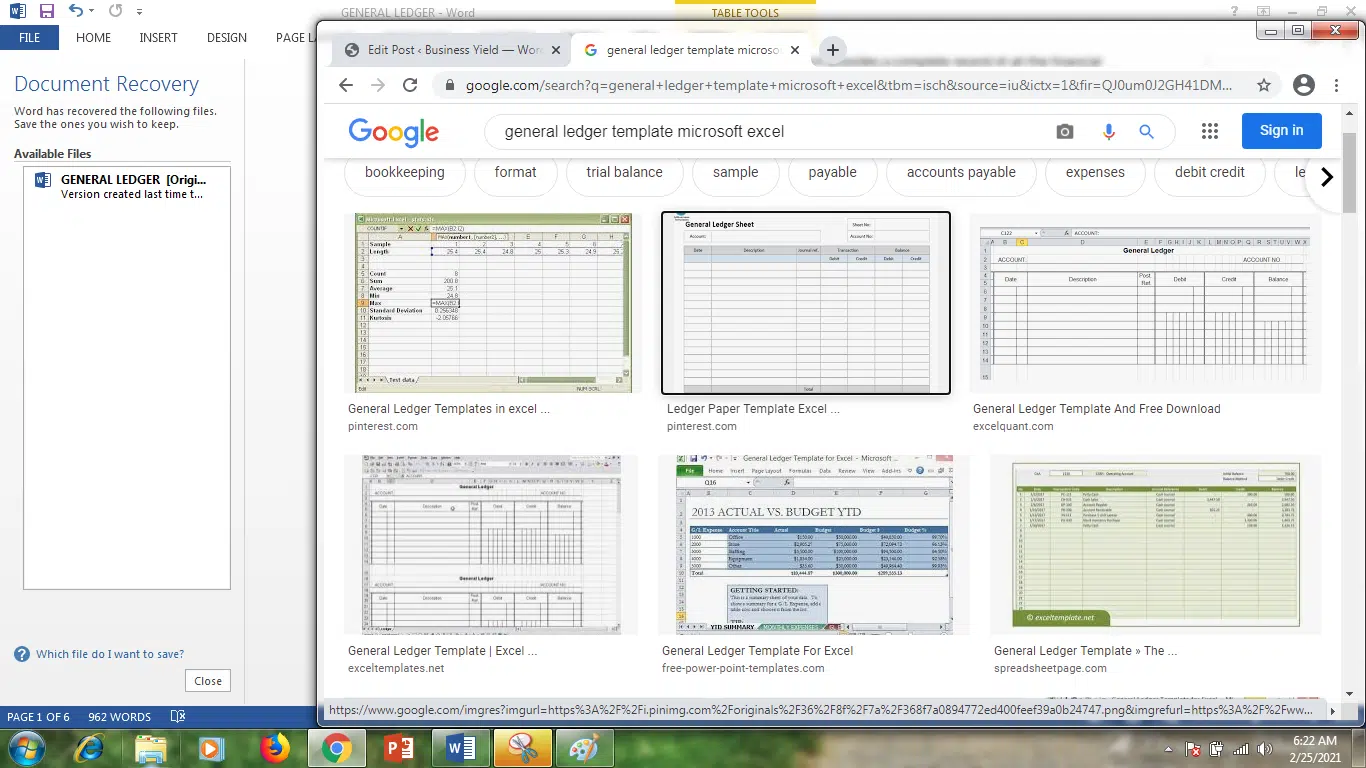
Task: Open 'Which file do I want to save?' link
Action: [110, 654]
